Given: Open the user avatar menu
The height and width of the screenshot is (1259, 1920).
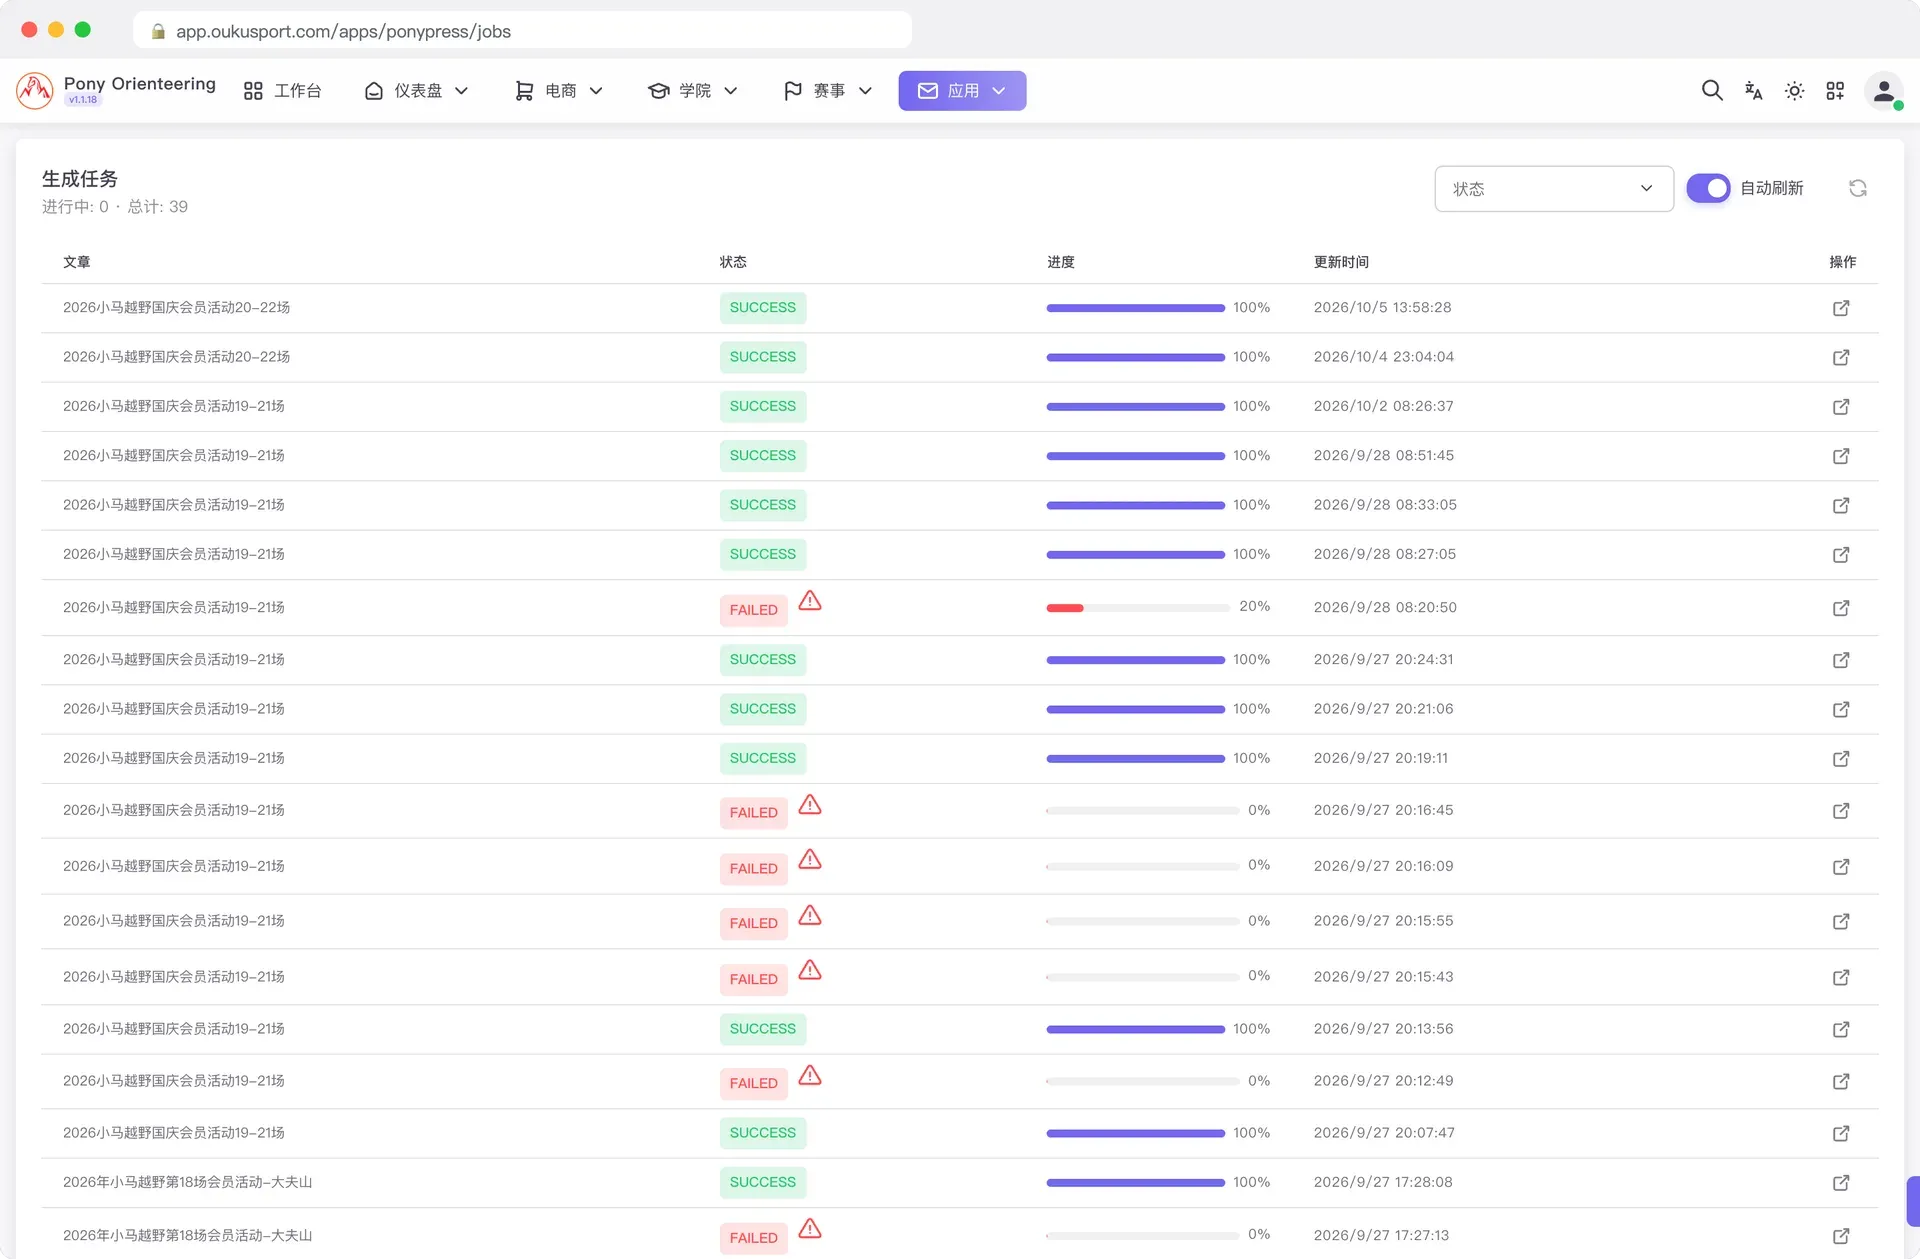Looking at the screenshot, I should coord(1884,91).
